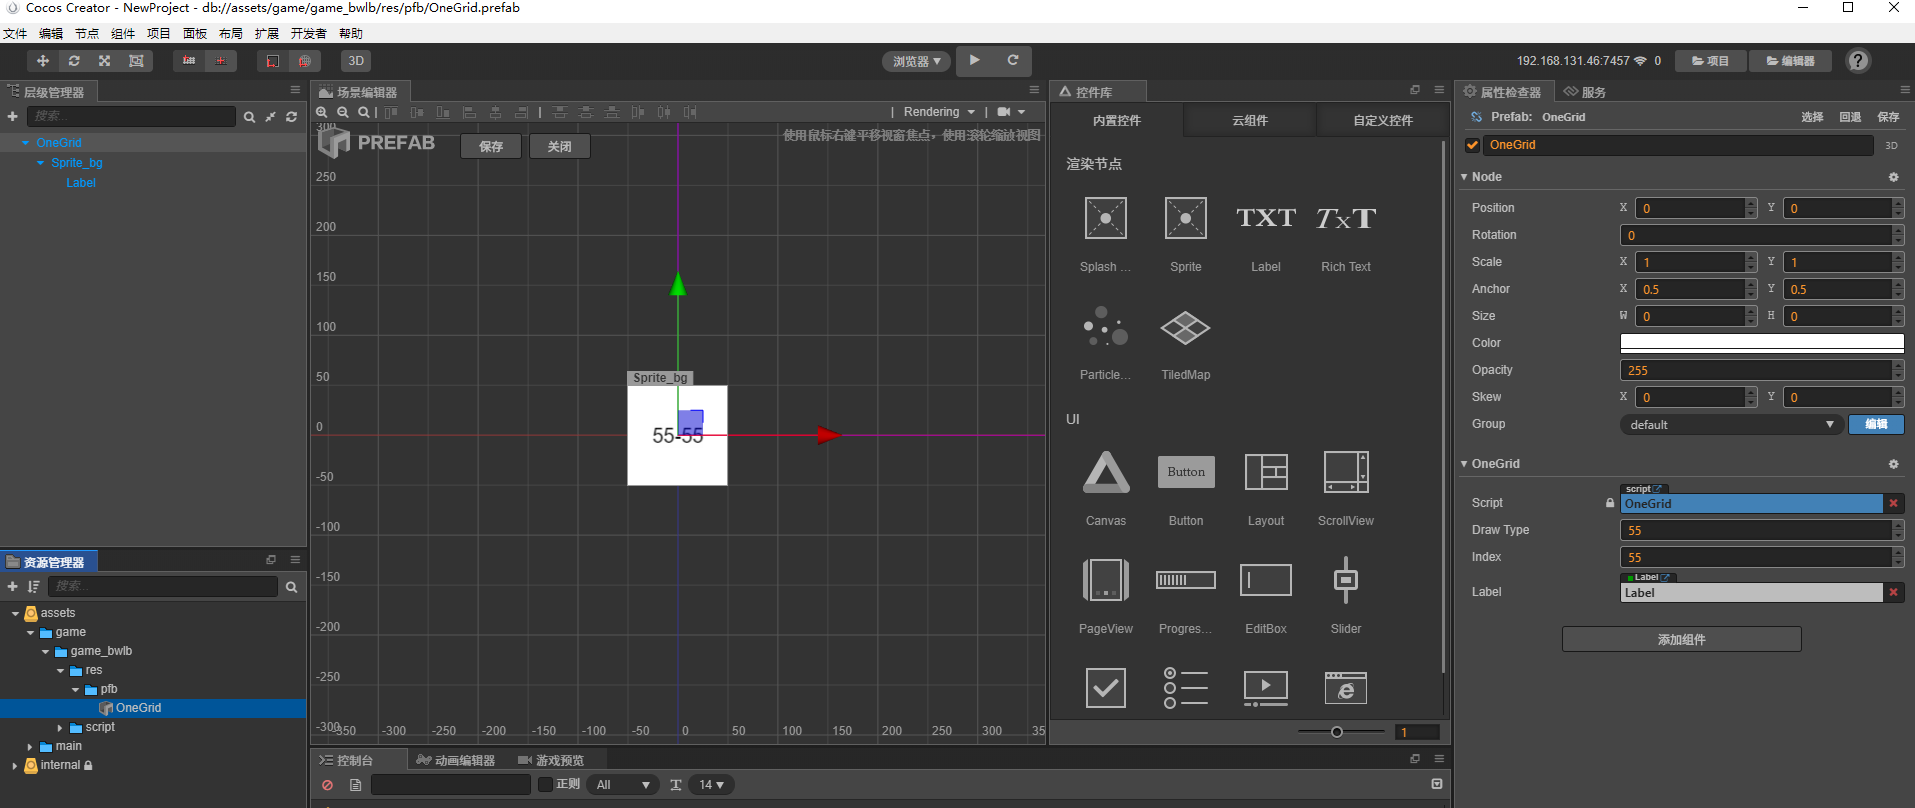This screenshot has width=1915, height=808.
Task: Remove the OneGrid script reference
Action: [1893, 504]
